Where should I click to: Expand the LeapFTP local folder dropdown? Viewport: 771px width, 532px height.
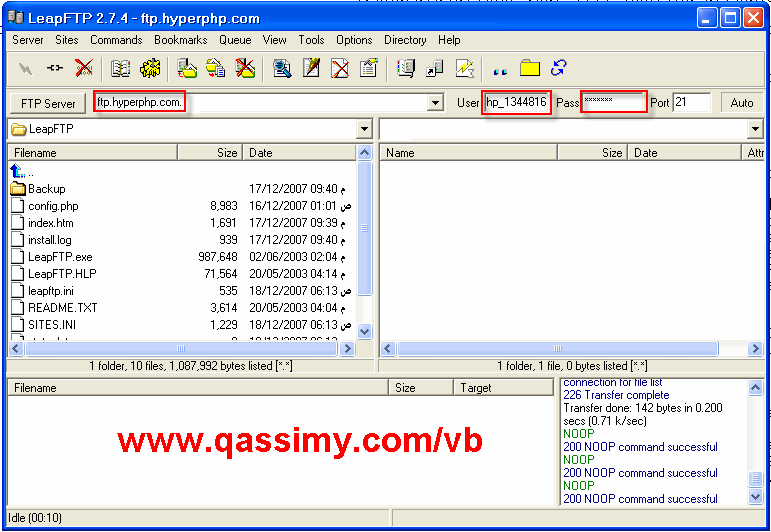click(x=364, y=129)
